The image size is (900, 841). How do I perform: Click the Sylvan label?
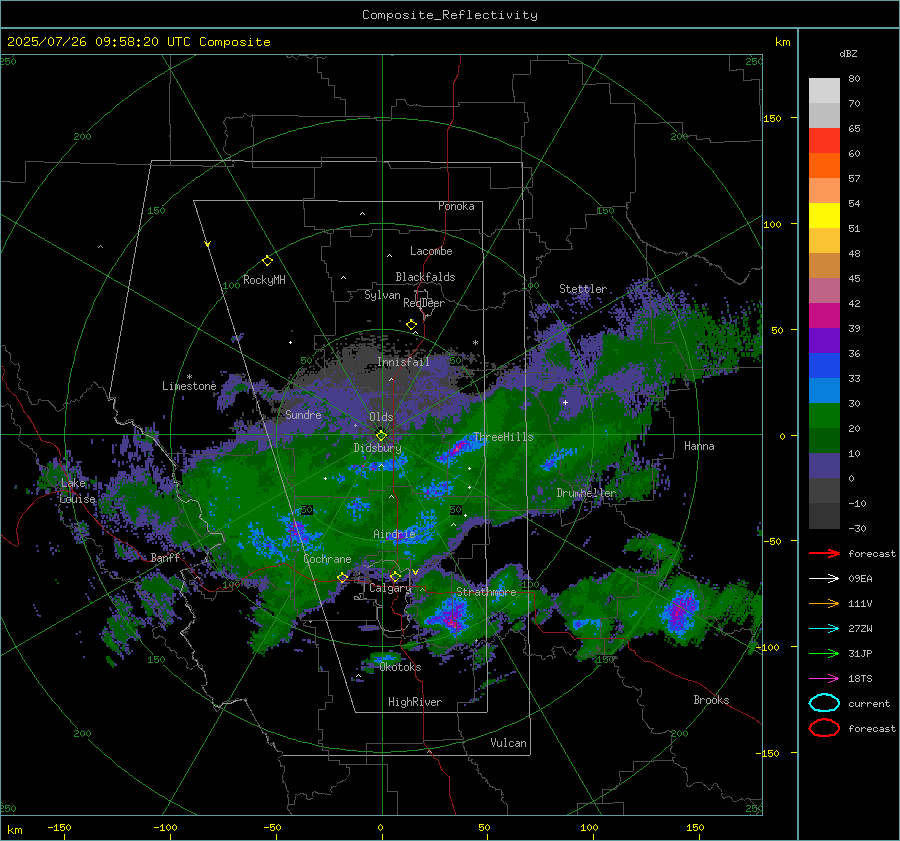[382, 295]
